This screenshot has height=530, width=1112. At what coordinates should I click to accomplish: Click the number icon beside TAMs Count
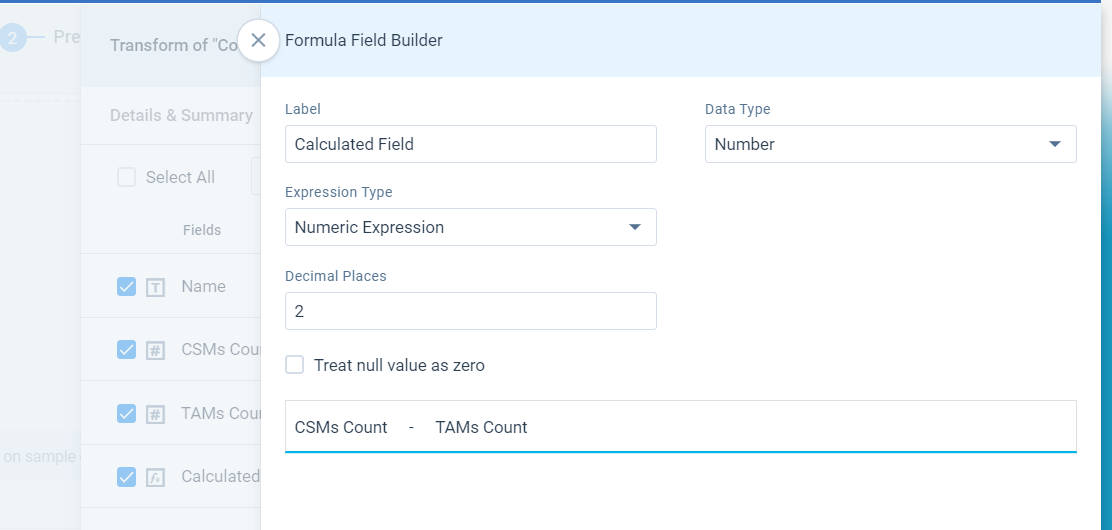tap(155, 414)
